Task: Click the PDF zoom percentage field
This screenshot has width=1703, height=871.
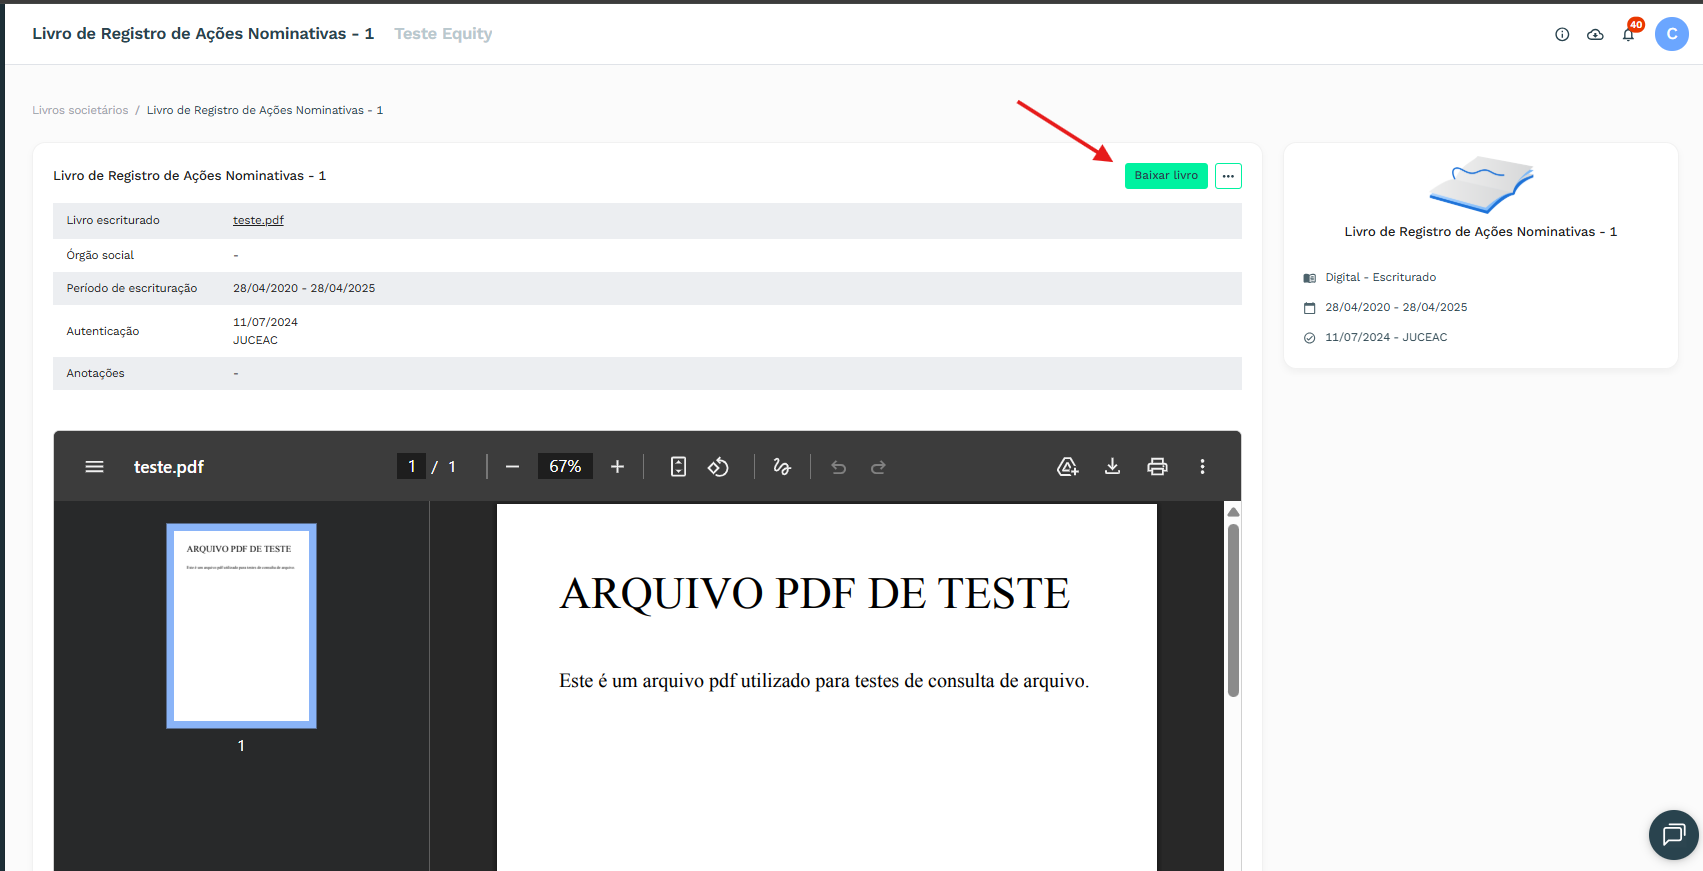Action: point(565,467)
